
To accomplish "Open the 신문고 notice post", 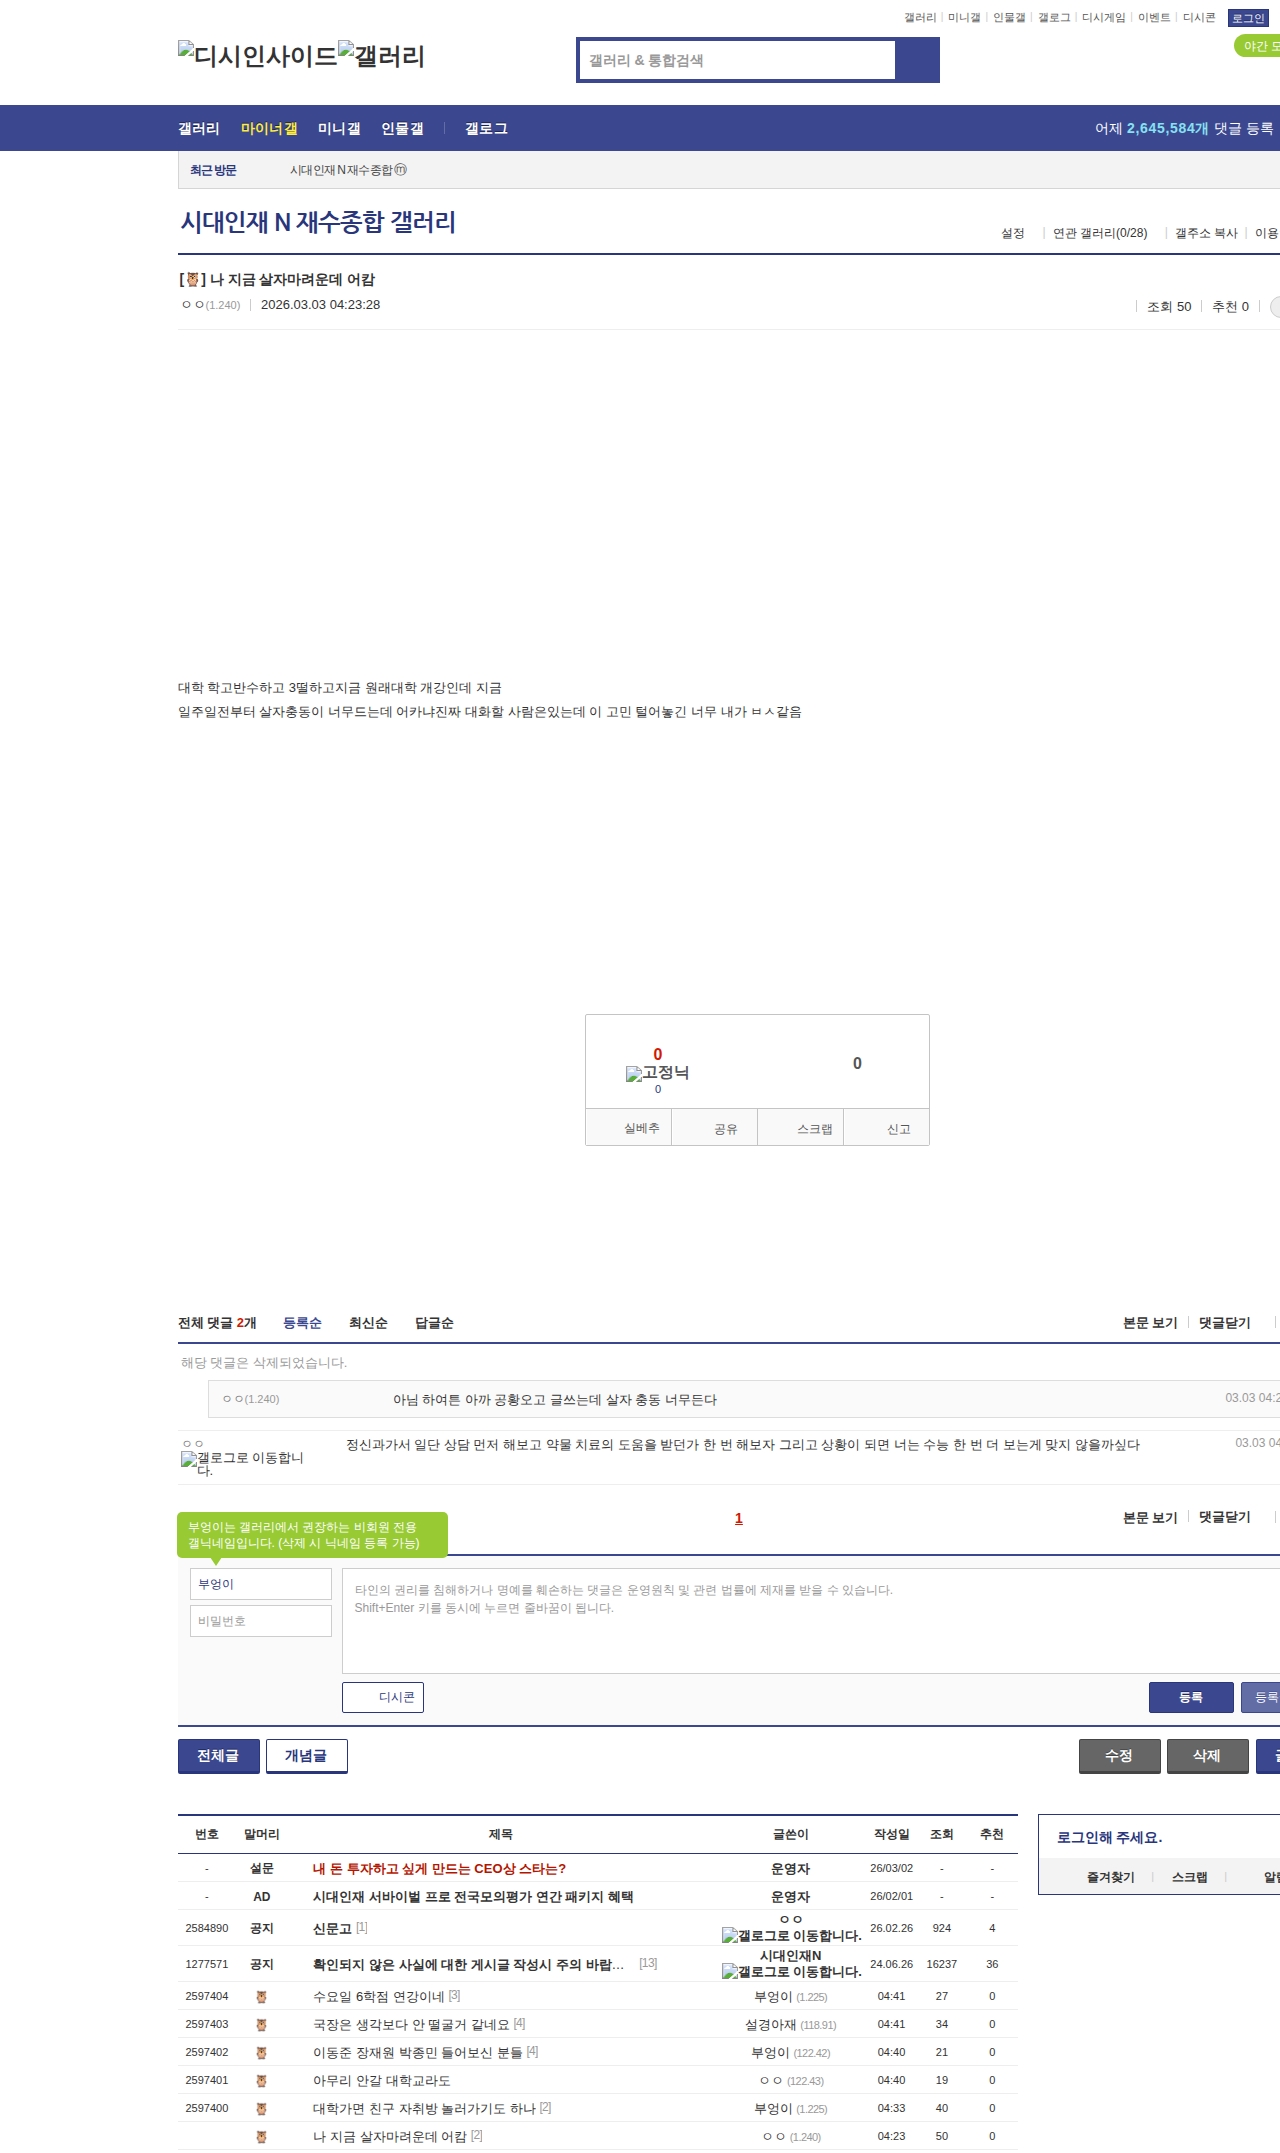I will coord(333,1928).
